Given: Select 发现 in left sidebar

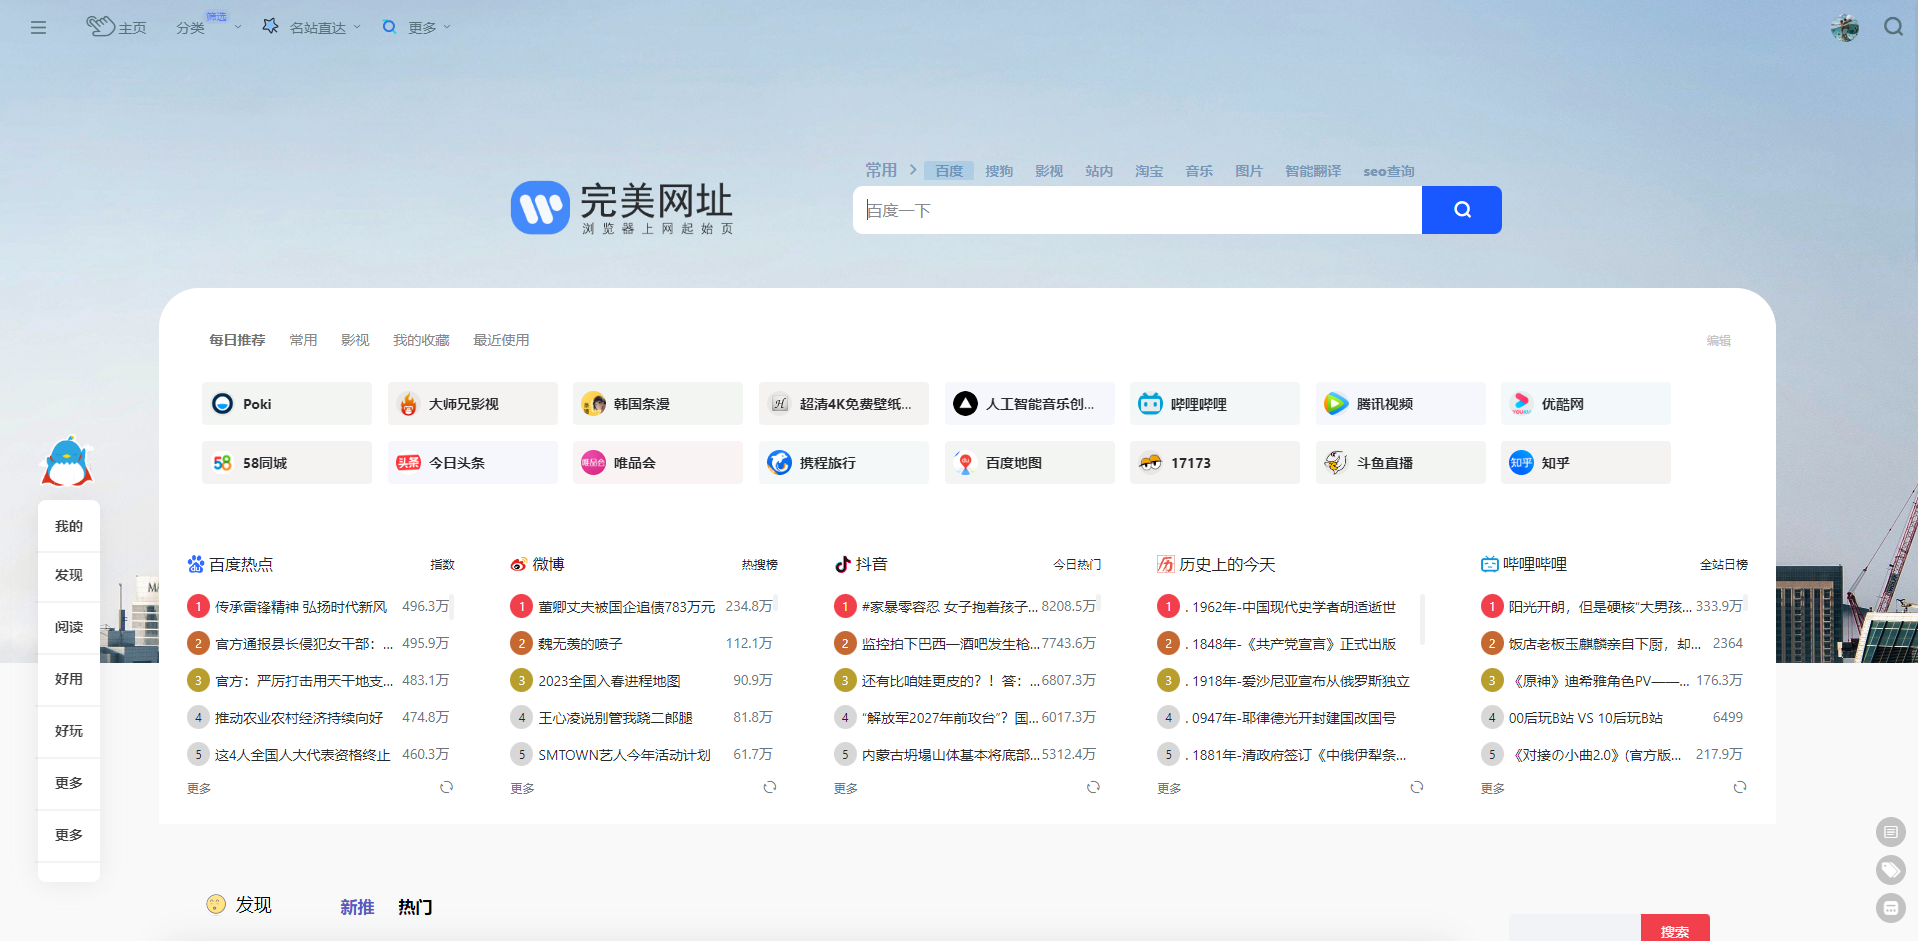Looking at the screenshot, I should pyautogui.click(x=69, y=575).
